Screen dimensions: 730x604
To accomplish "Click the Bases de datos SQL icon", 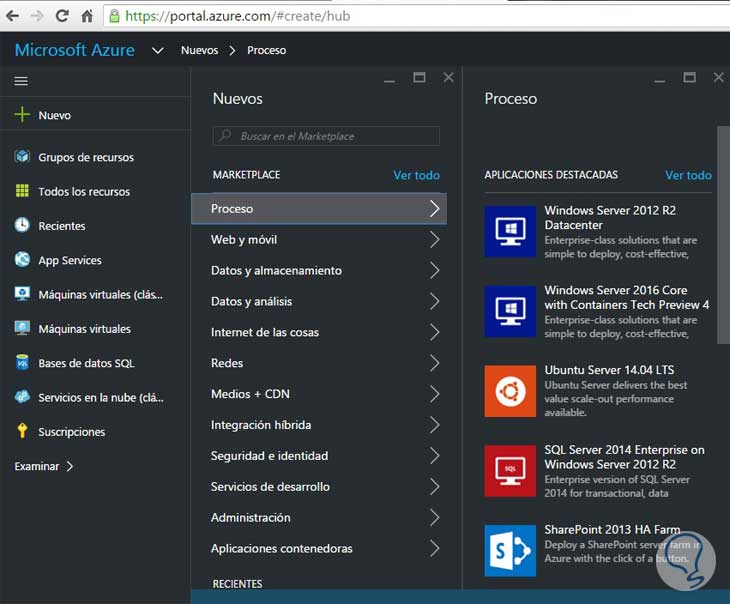I will click(x=22, y=362).
